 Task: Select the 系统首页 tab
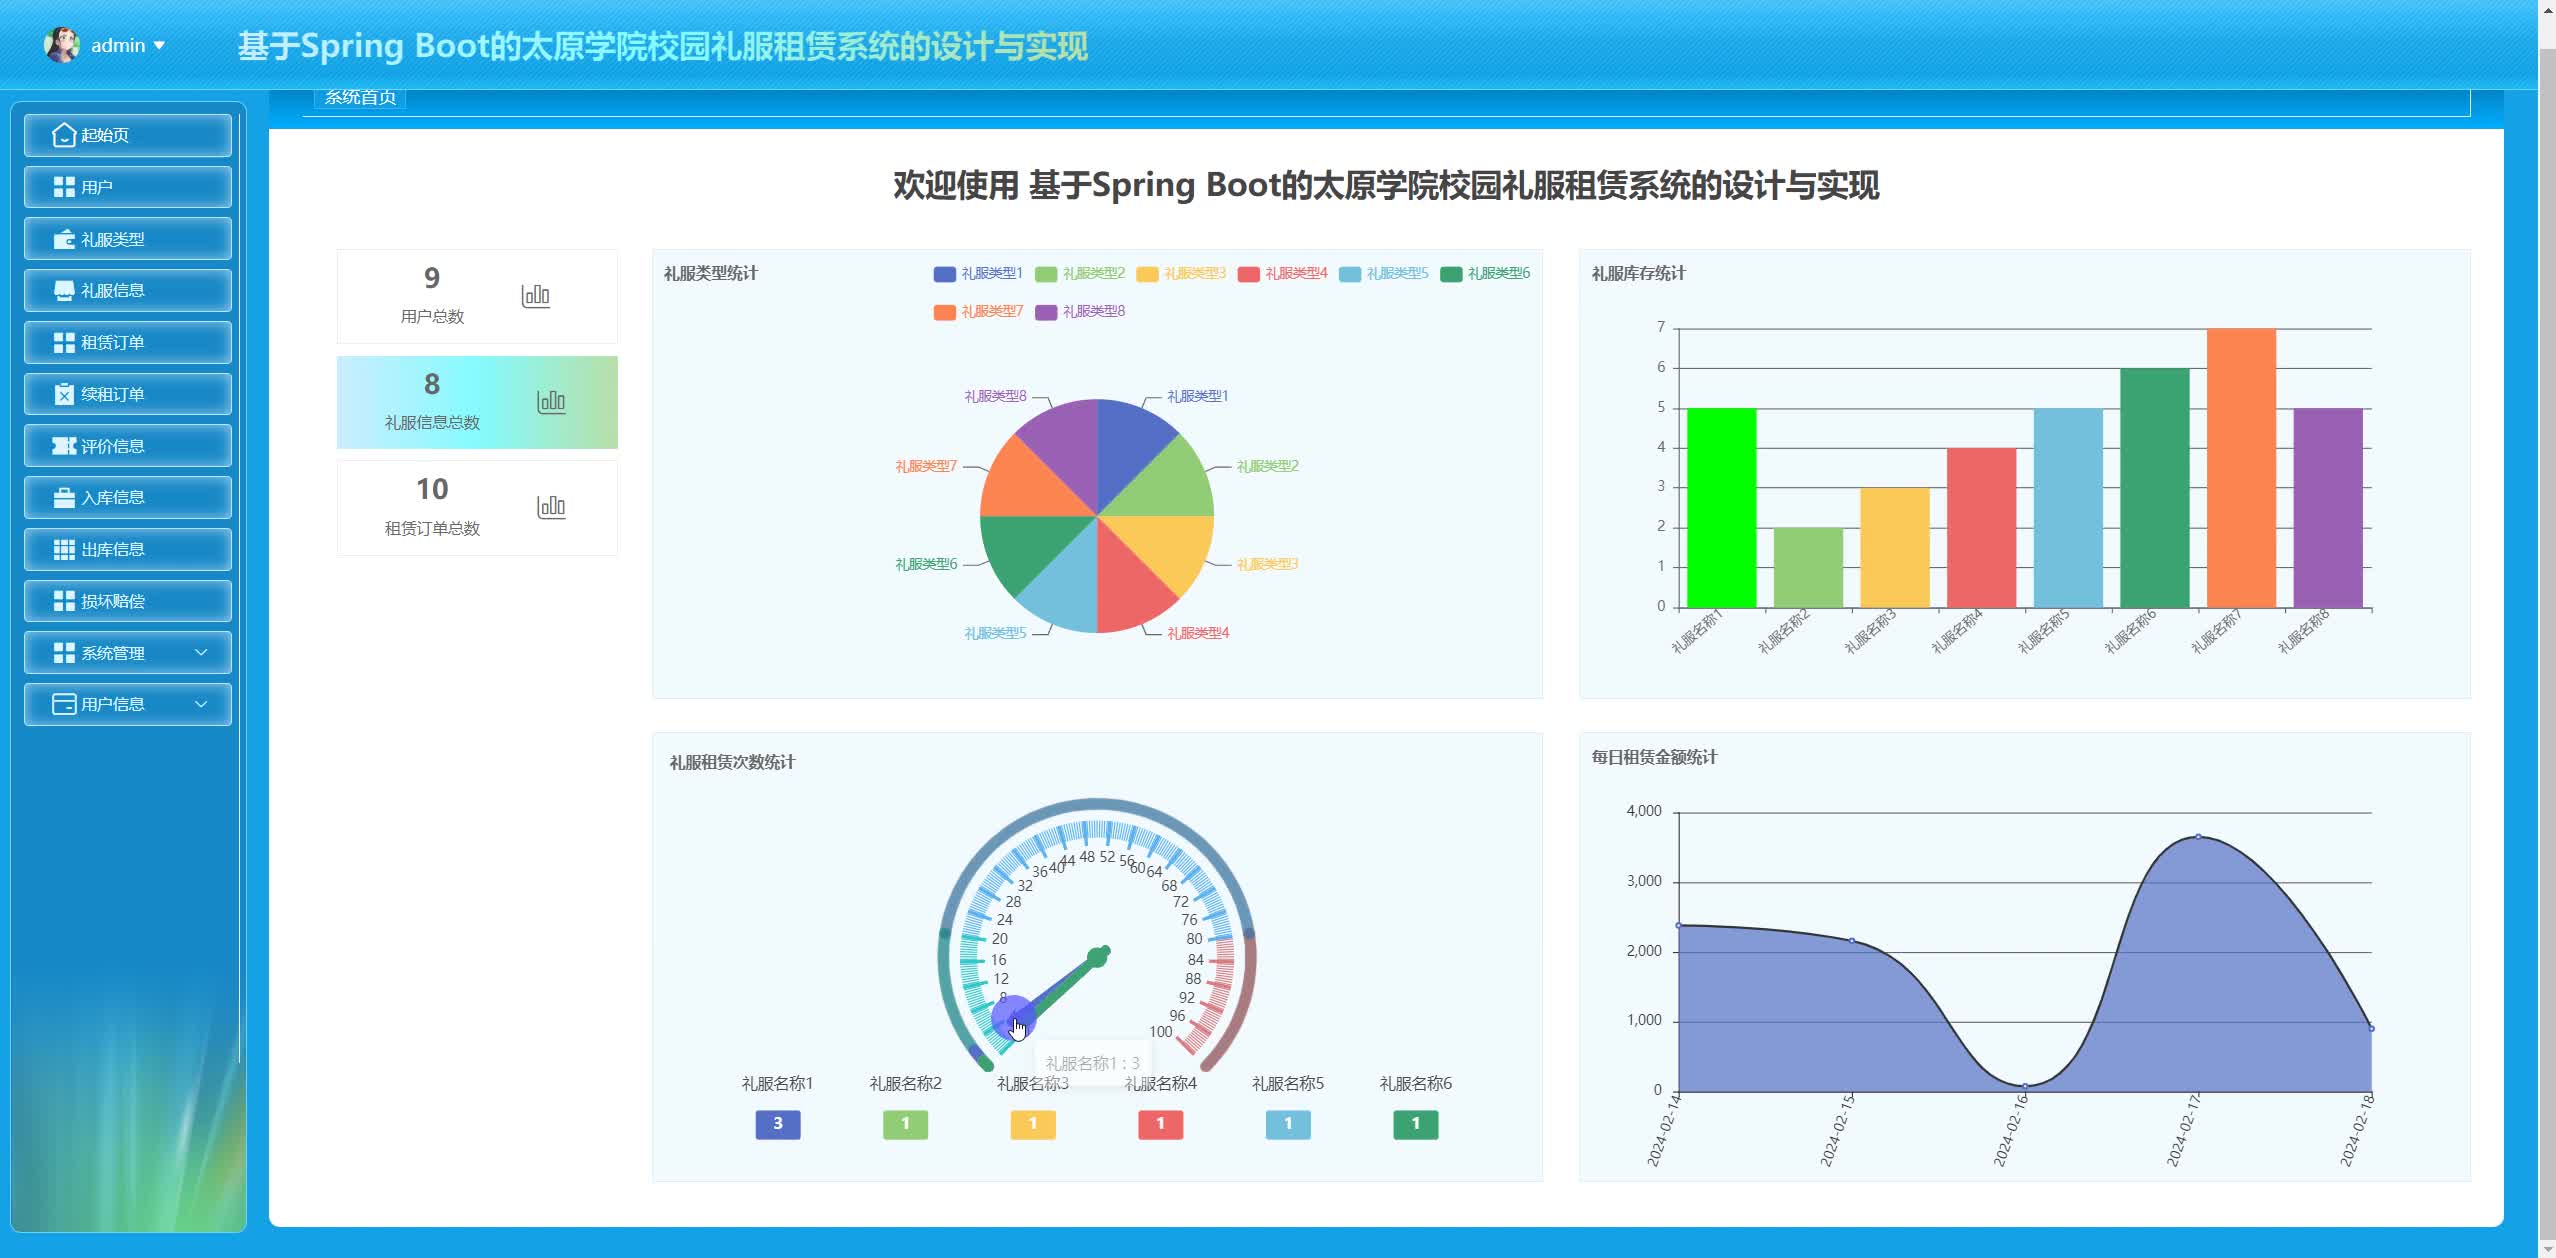pos(360,98)
